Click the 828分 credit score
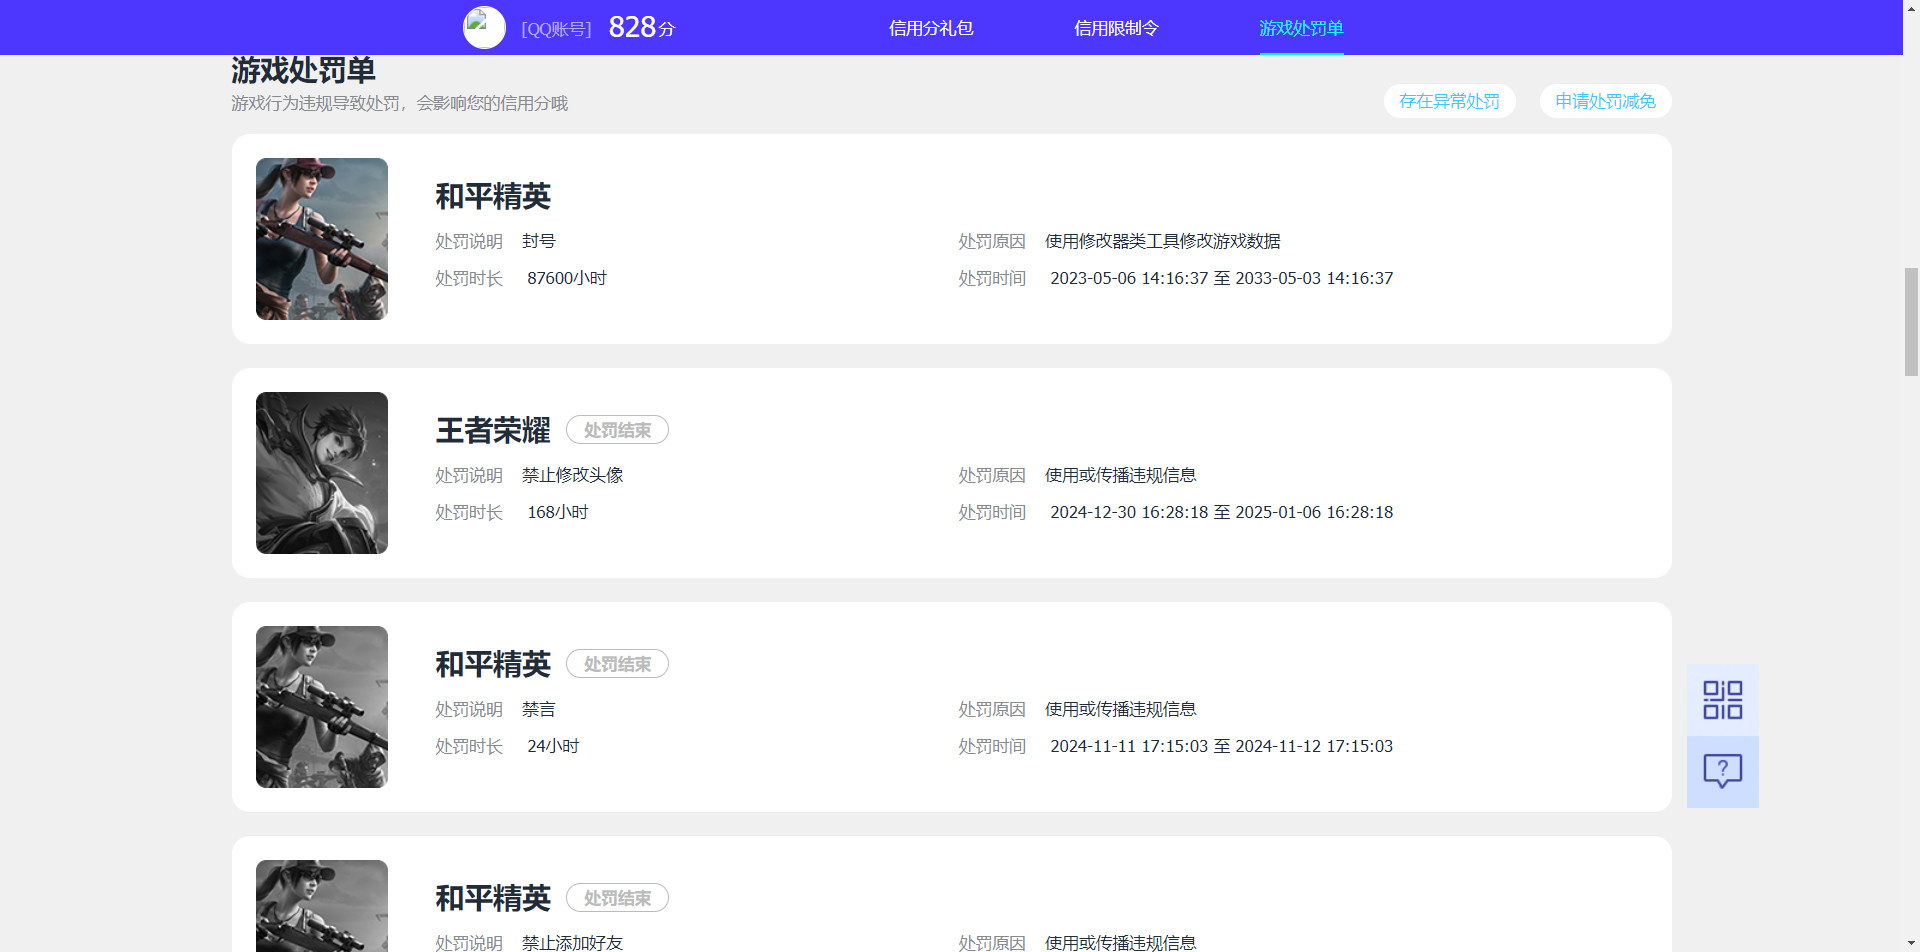Screen dimensions: 1920x952 pyautogui.click(x=642, y=27)
